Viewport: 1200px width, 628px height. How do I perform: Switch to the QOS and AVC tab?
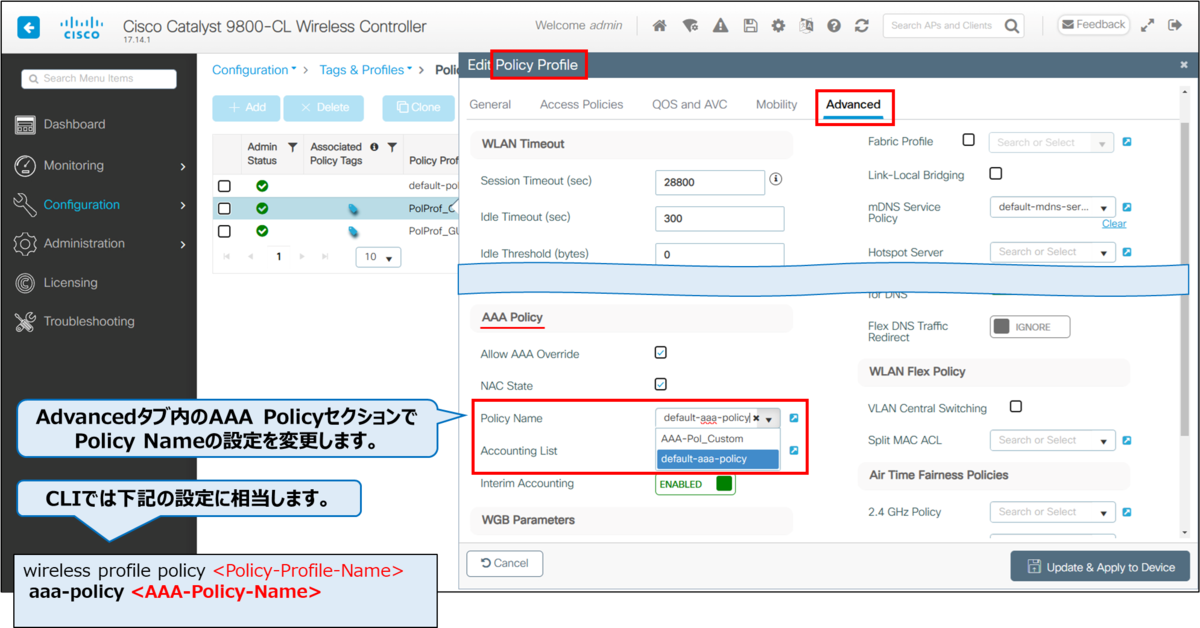point(689,104)
